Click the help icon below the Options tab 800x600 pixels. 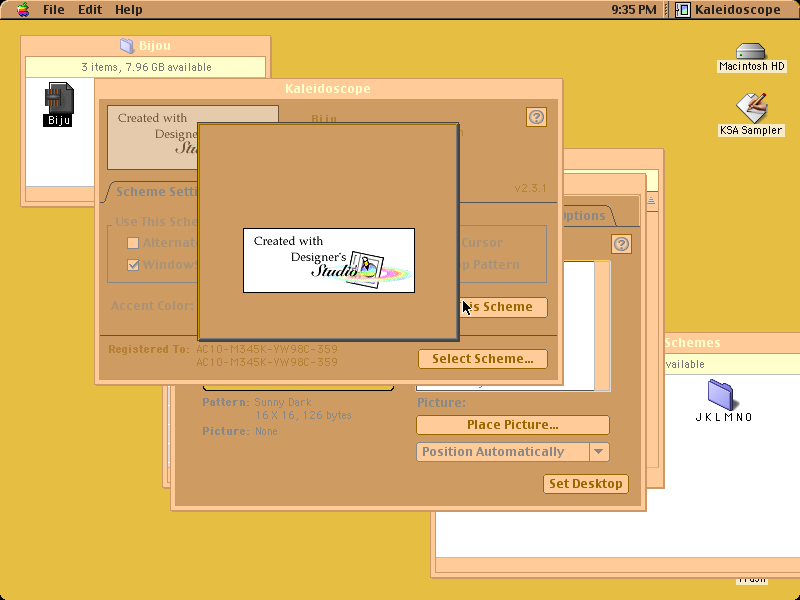click(621, 244)
